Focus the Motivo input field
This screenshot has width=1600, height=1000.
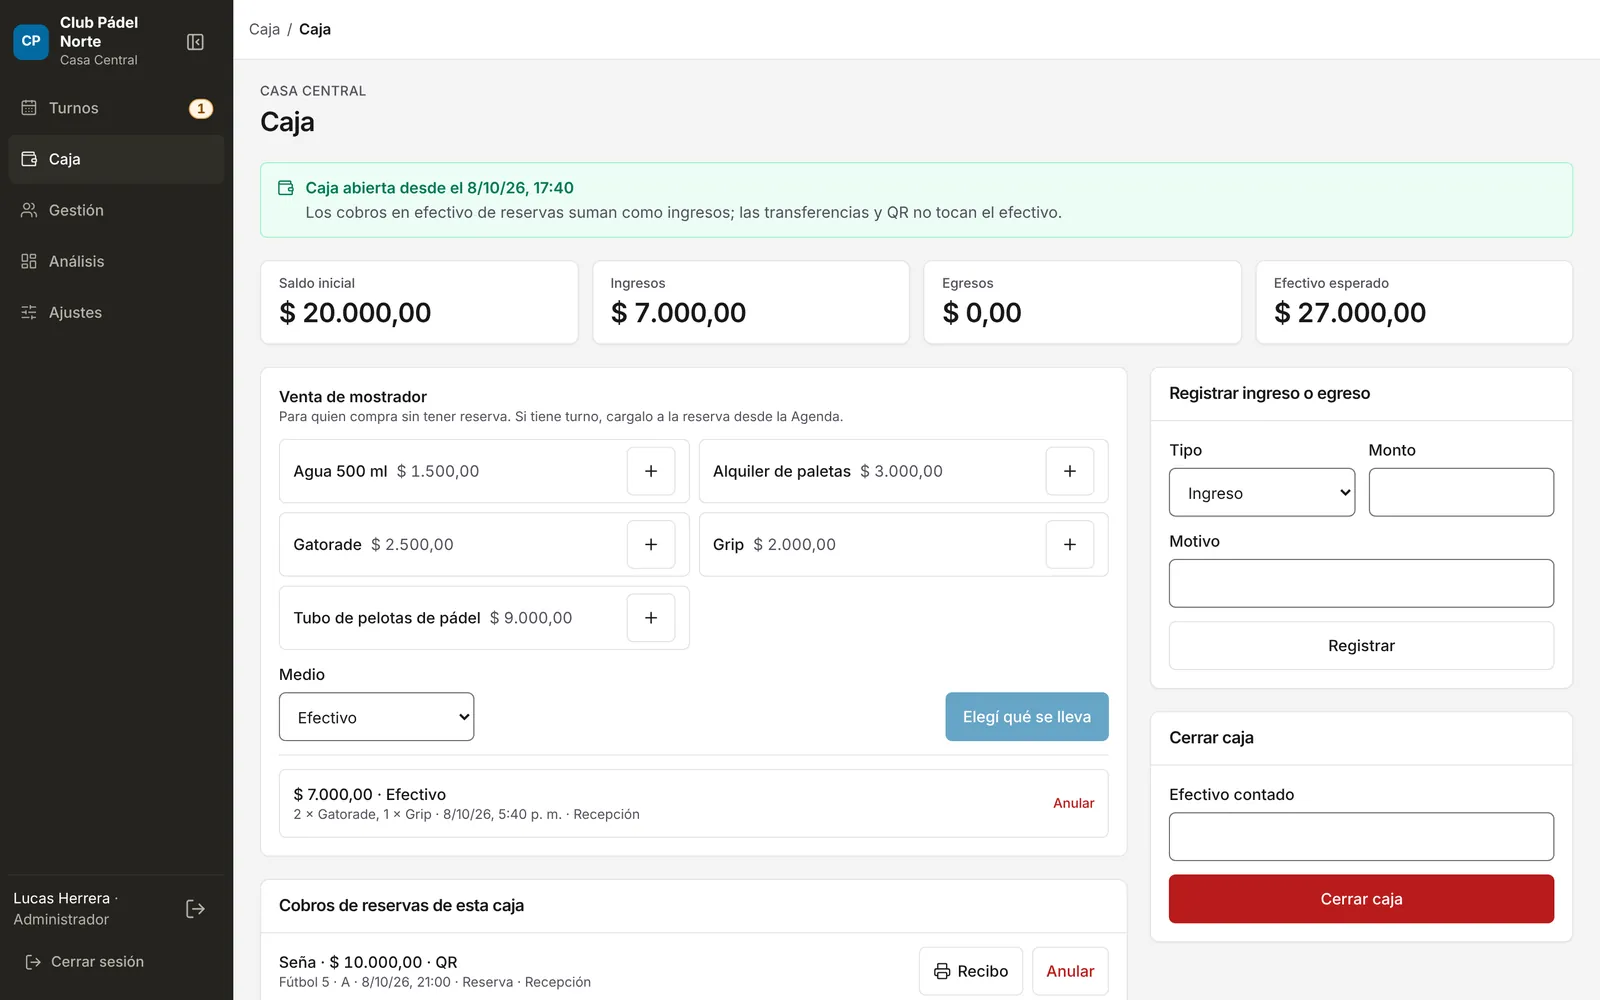coord(1361,584)
